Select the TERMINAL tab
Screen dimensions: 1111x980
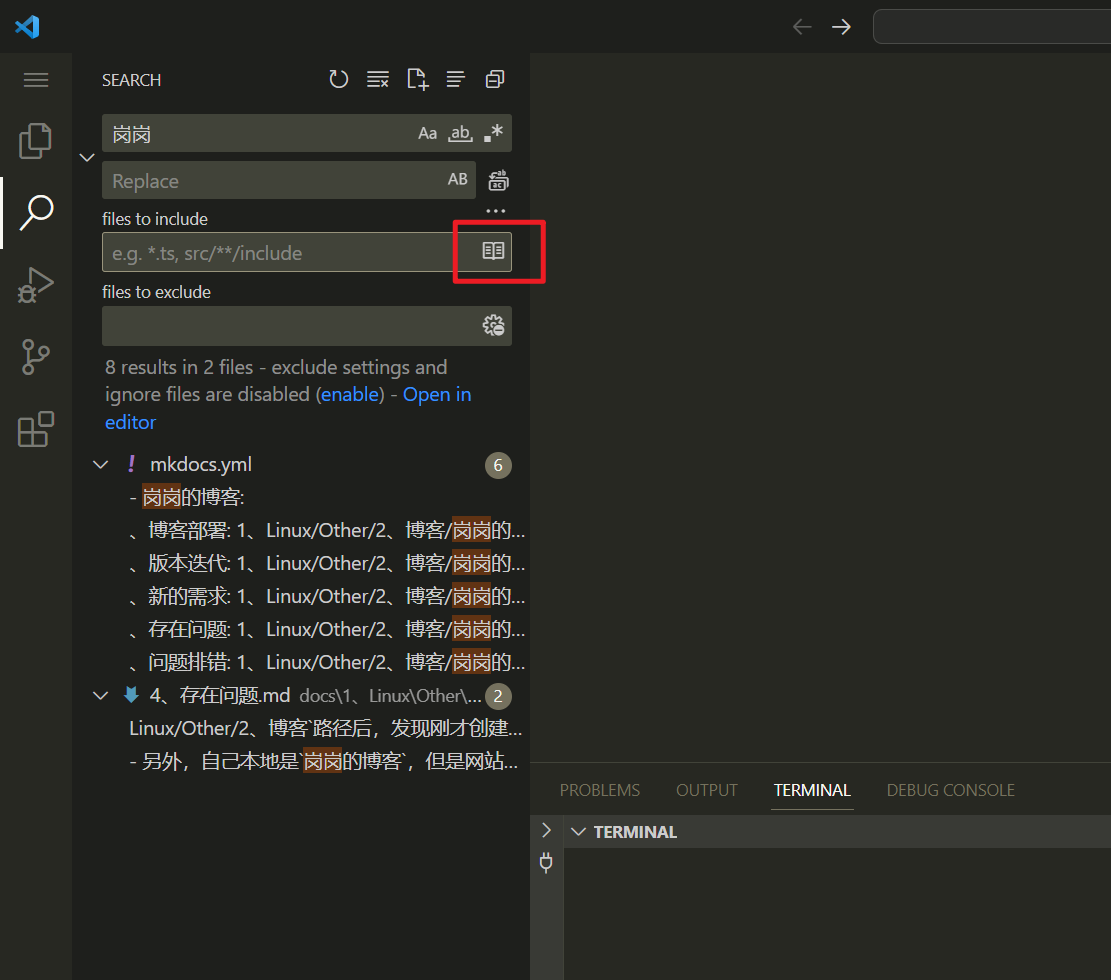coord(812,790)
